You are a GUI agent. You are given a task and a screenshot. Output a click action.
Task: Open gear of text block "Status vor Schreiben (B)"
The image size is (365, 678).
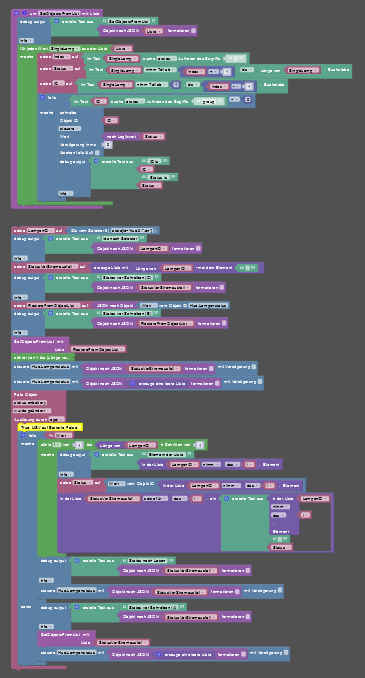click(50, 313)
